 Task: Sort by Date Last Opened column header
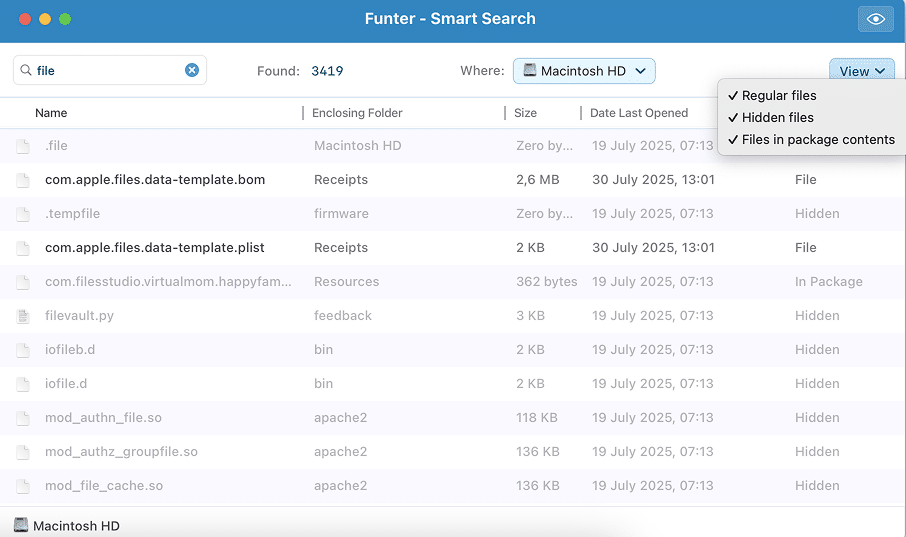pos(638,113)
